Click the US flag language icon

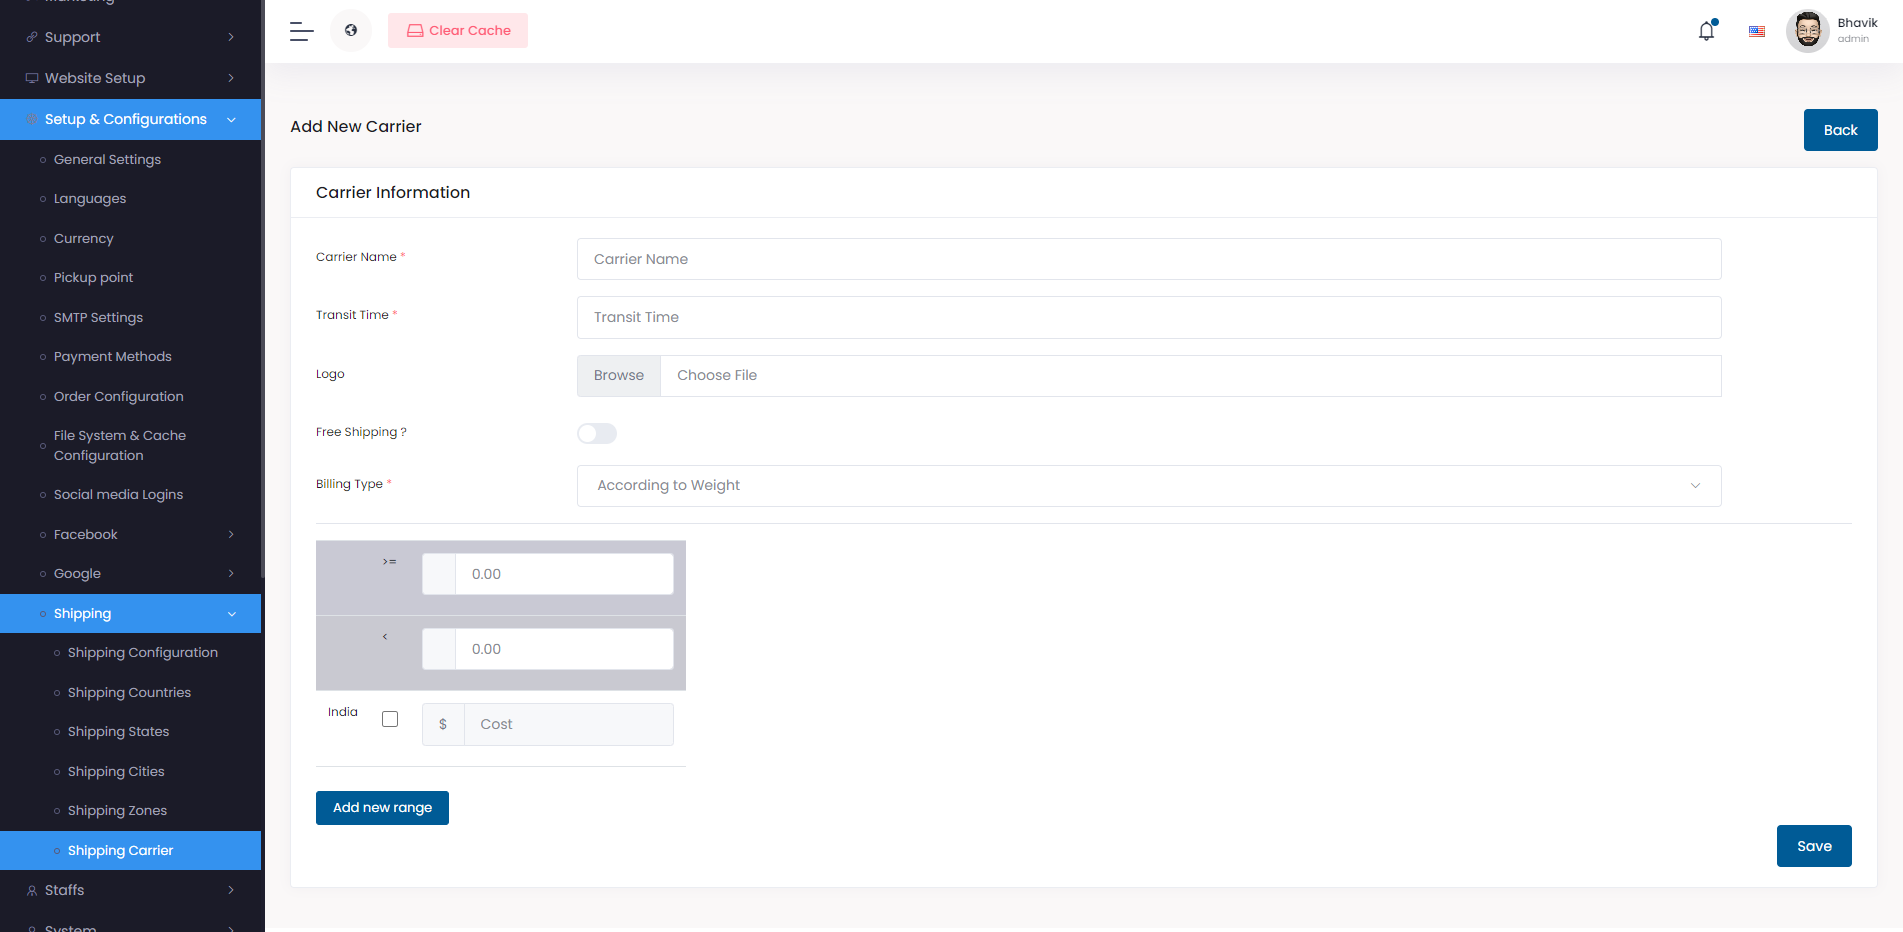(1756, 31)
